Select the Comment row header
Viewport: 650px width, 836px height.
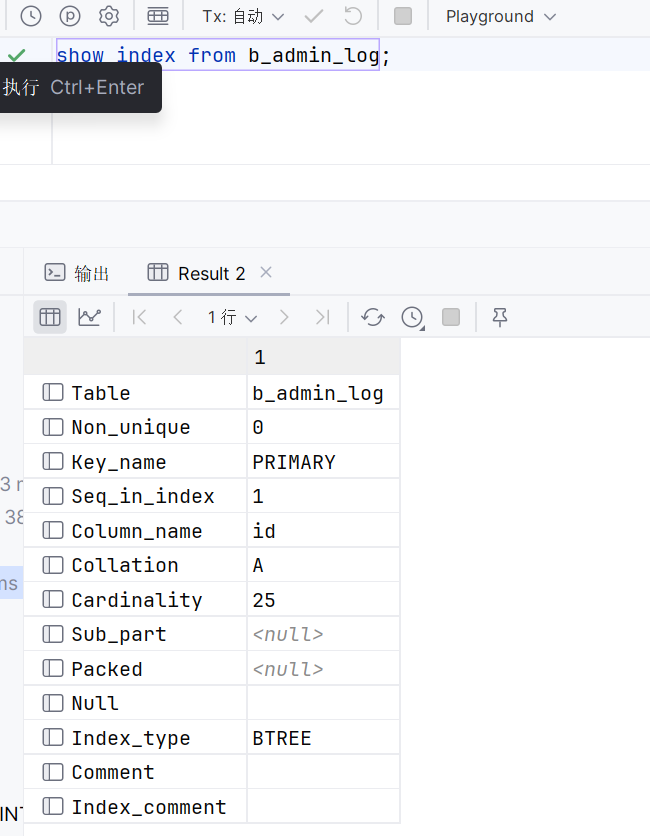[x=135, y=773]
